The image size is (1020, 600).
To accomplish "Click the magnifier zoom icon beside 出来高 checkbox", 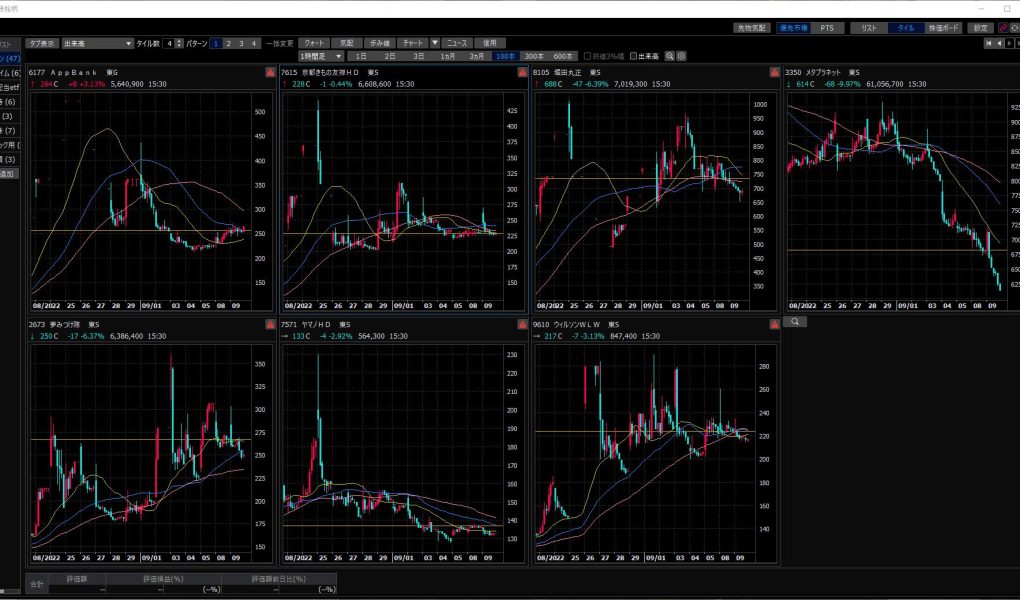I will [x=670, y=56].
